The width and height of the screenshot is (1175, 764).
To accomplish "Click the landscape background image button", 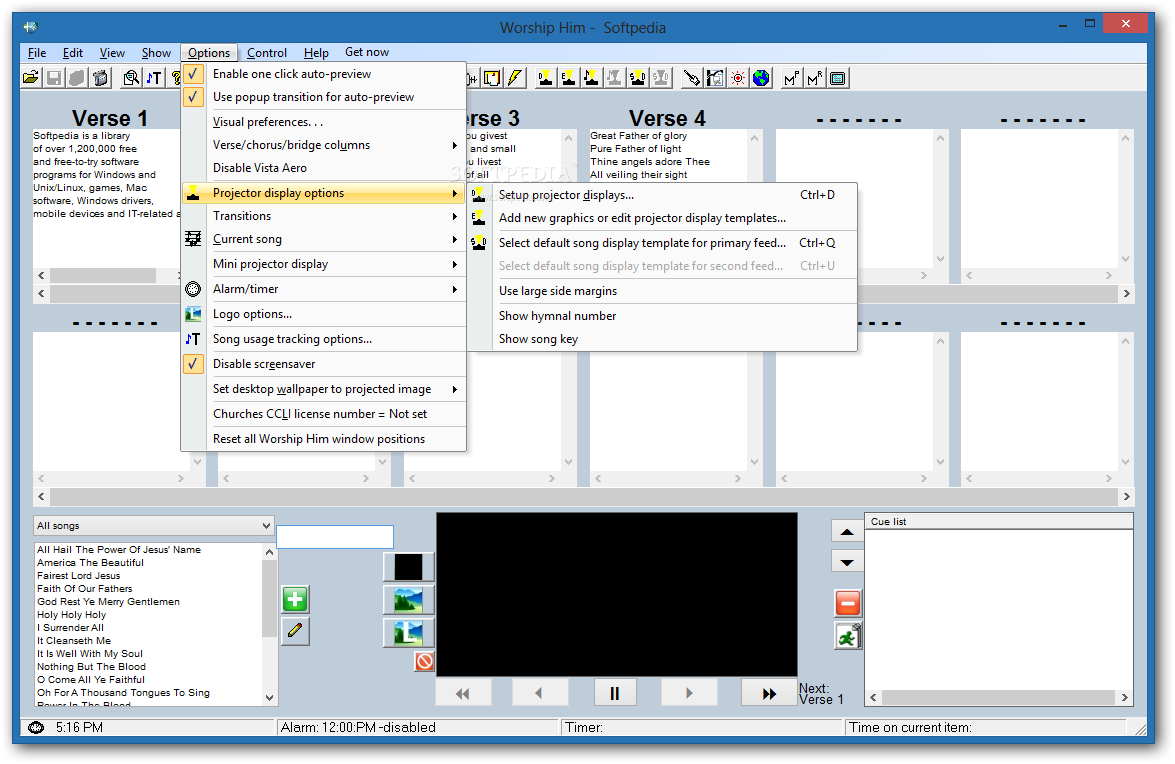I will pyautogui.click(x=408, y=600).
